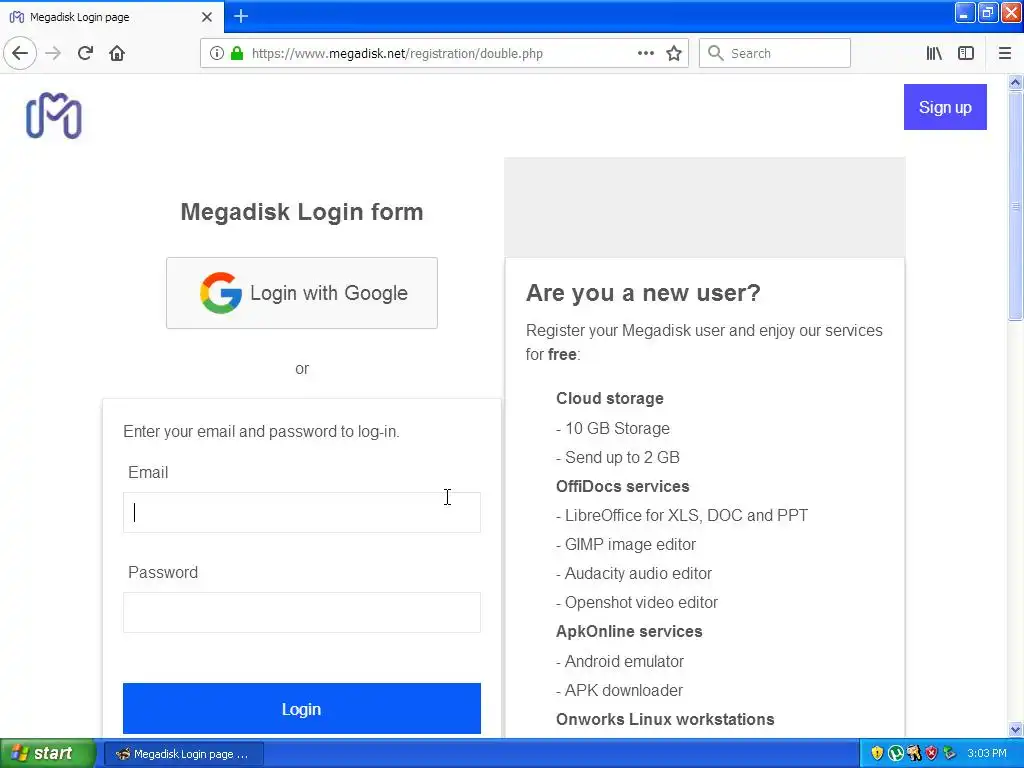The height and width of the screenshot is (768, 1024).
Task: Click the 'Are you a new user?' heading
Action: pyautogui.click(x=643, y=293)
